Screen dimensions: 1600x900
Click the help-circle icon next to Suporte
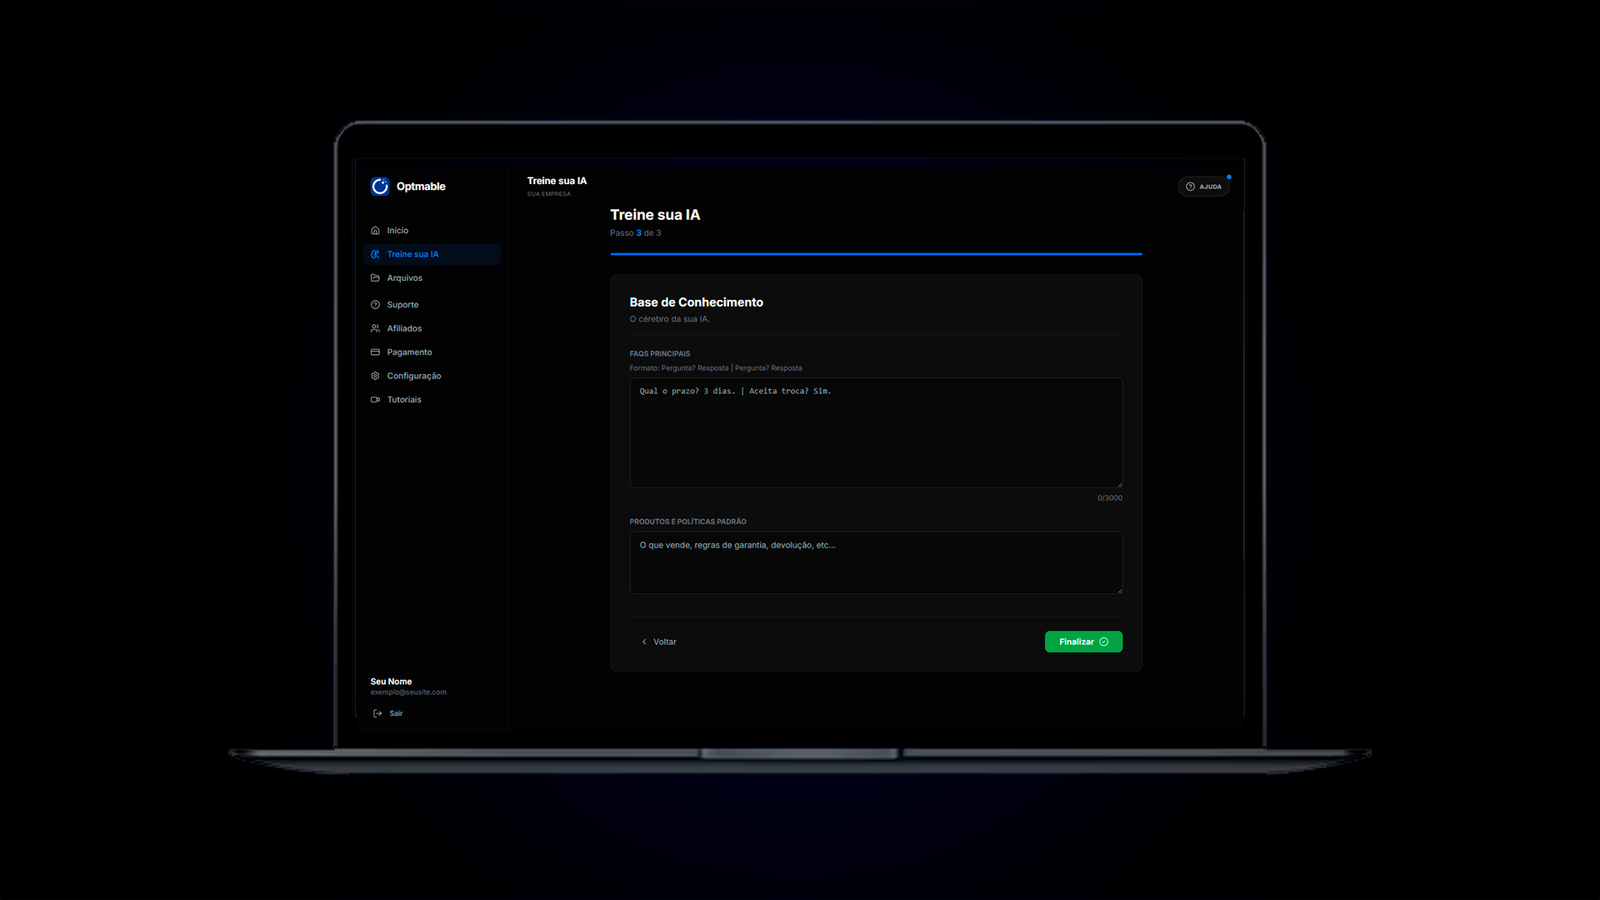375,305
